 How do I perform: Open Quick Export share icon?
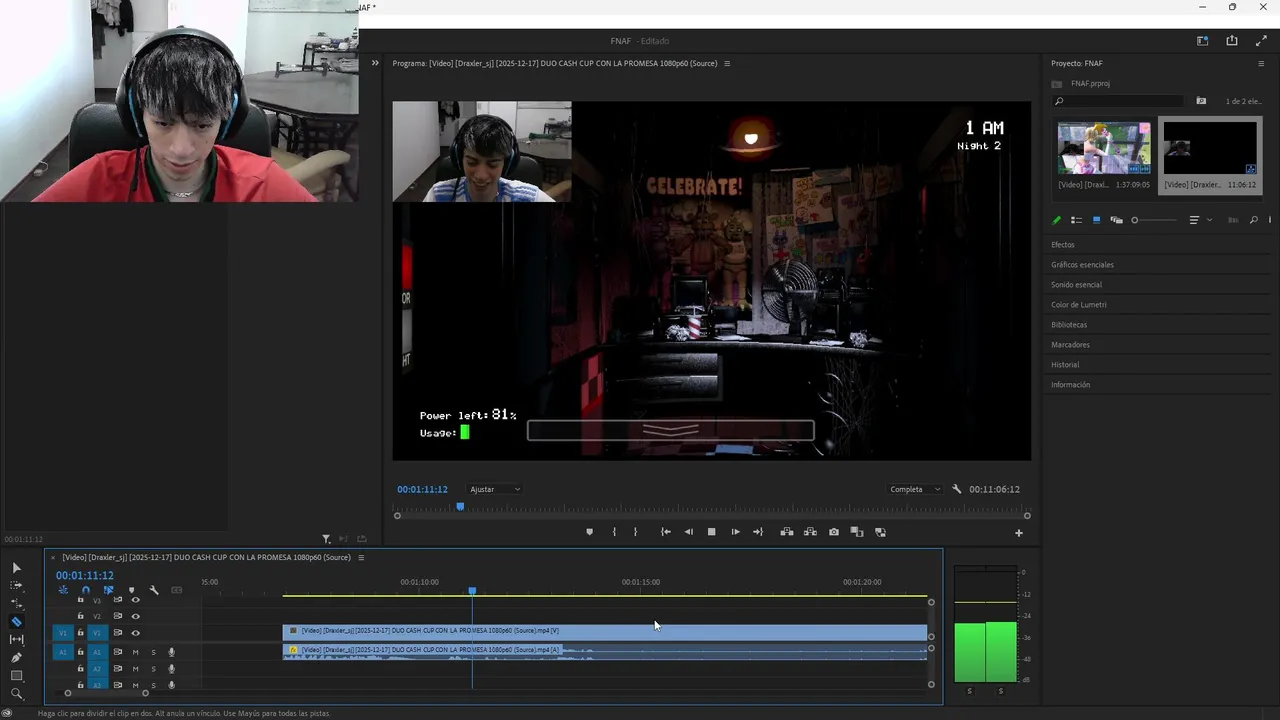tap(1232, 41)
